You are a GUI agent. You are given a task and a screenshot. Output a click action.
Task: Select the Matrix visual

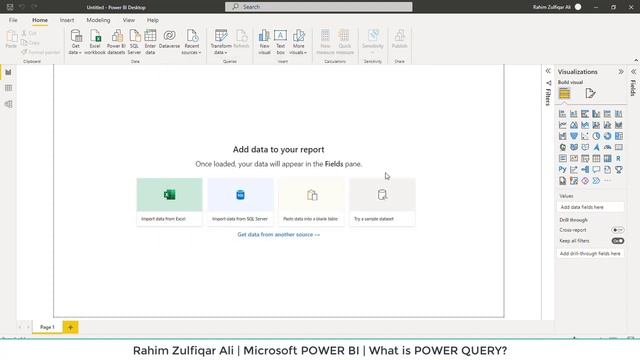(607, 158)
